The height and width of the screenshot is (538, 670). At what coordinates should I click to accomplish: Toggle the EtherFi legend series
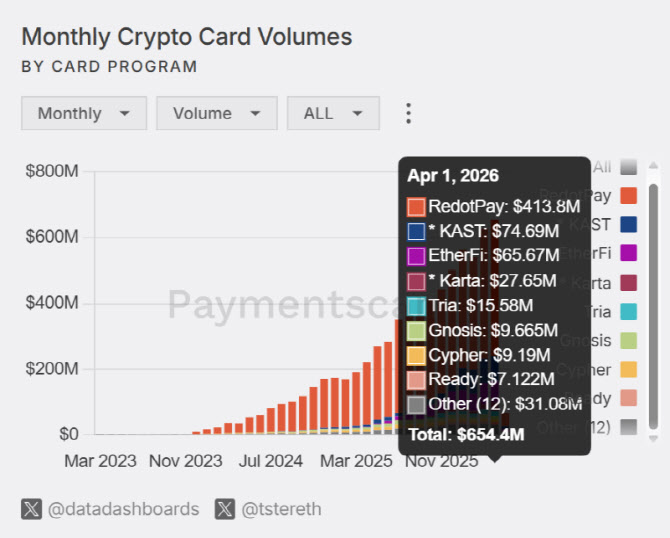coord(628,253)
